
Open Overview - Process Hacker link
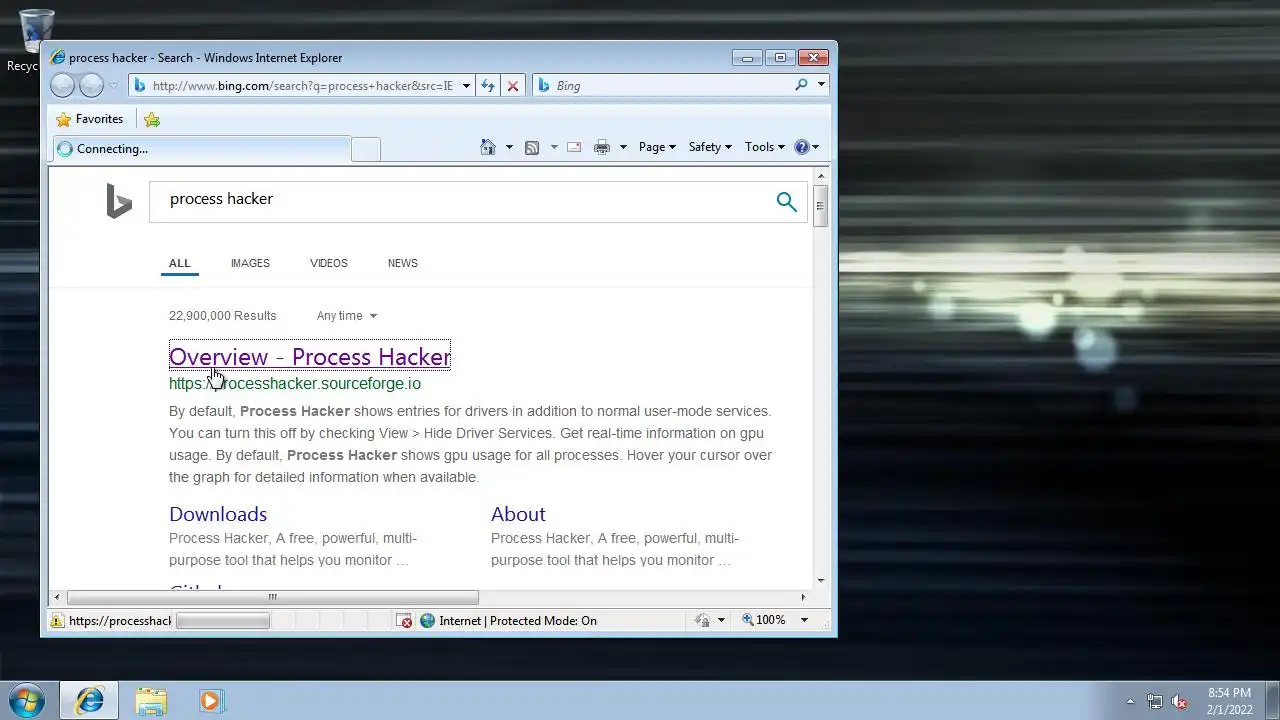[310, 357]
